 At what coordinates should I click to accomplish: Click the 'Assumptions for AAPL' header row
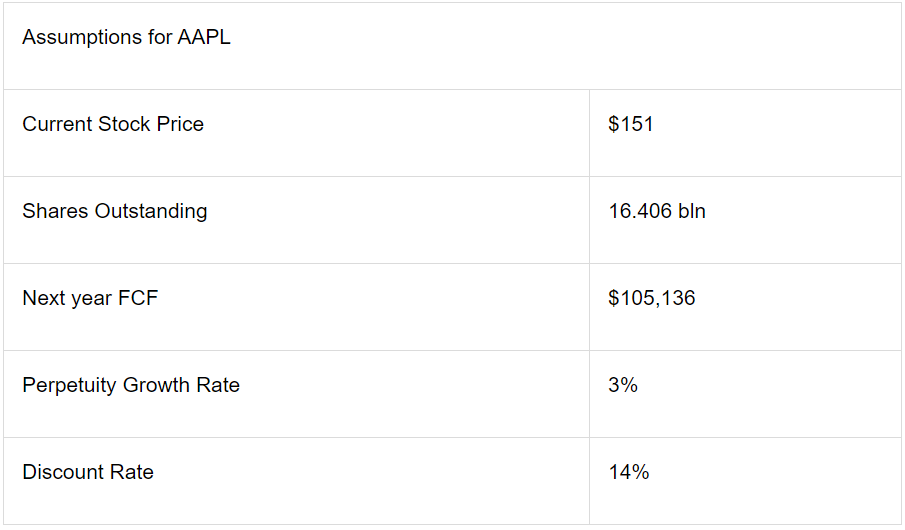point(452,46)
